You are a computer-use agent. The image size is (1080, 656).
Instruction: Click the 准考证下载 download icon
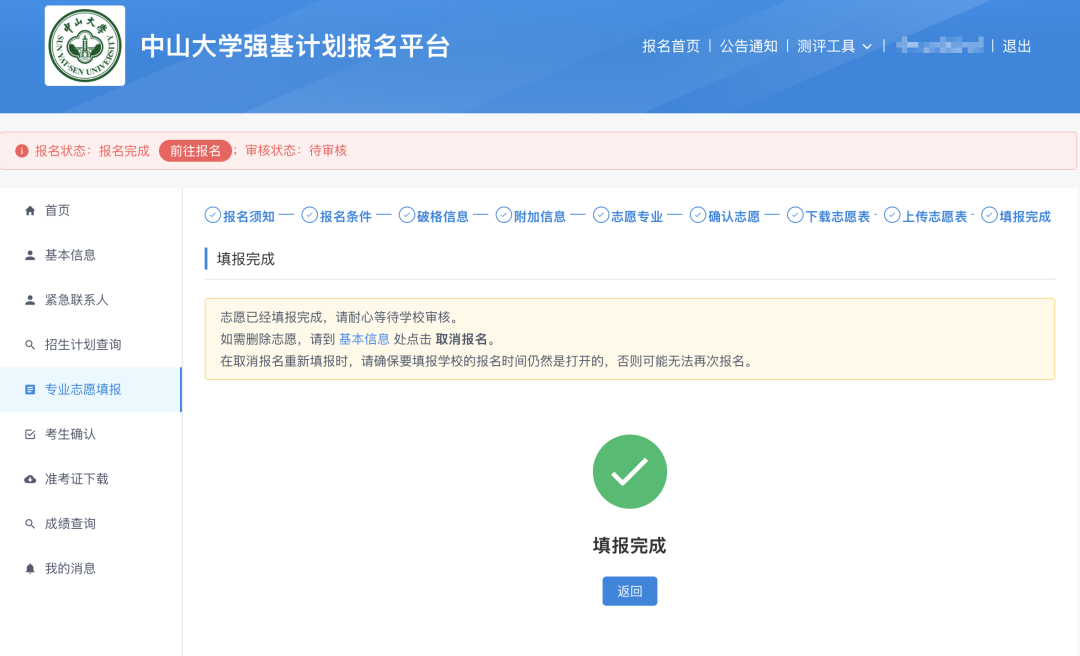click(31, 478)
